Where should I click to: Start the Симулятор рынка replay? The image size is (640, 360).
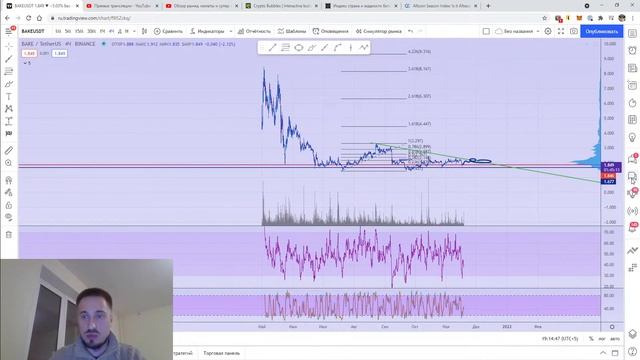point(378,31)
